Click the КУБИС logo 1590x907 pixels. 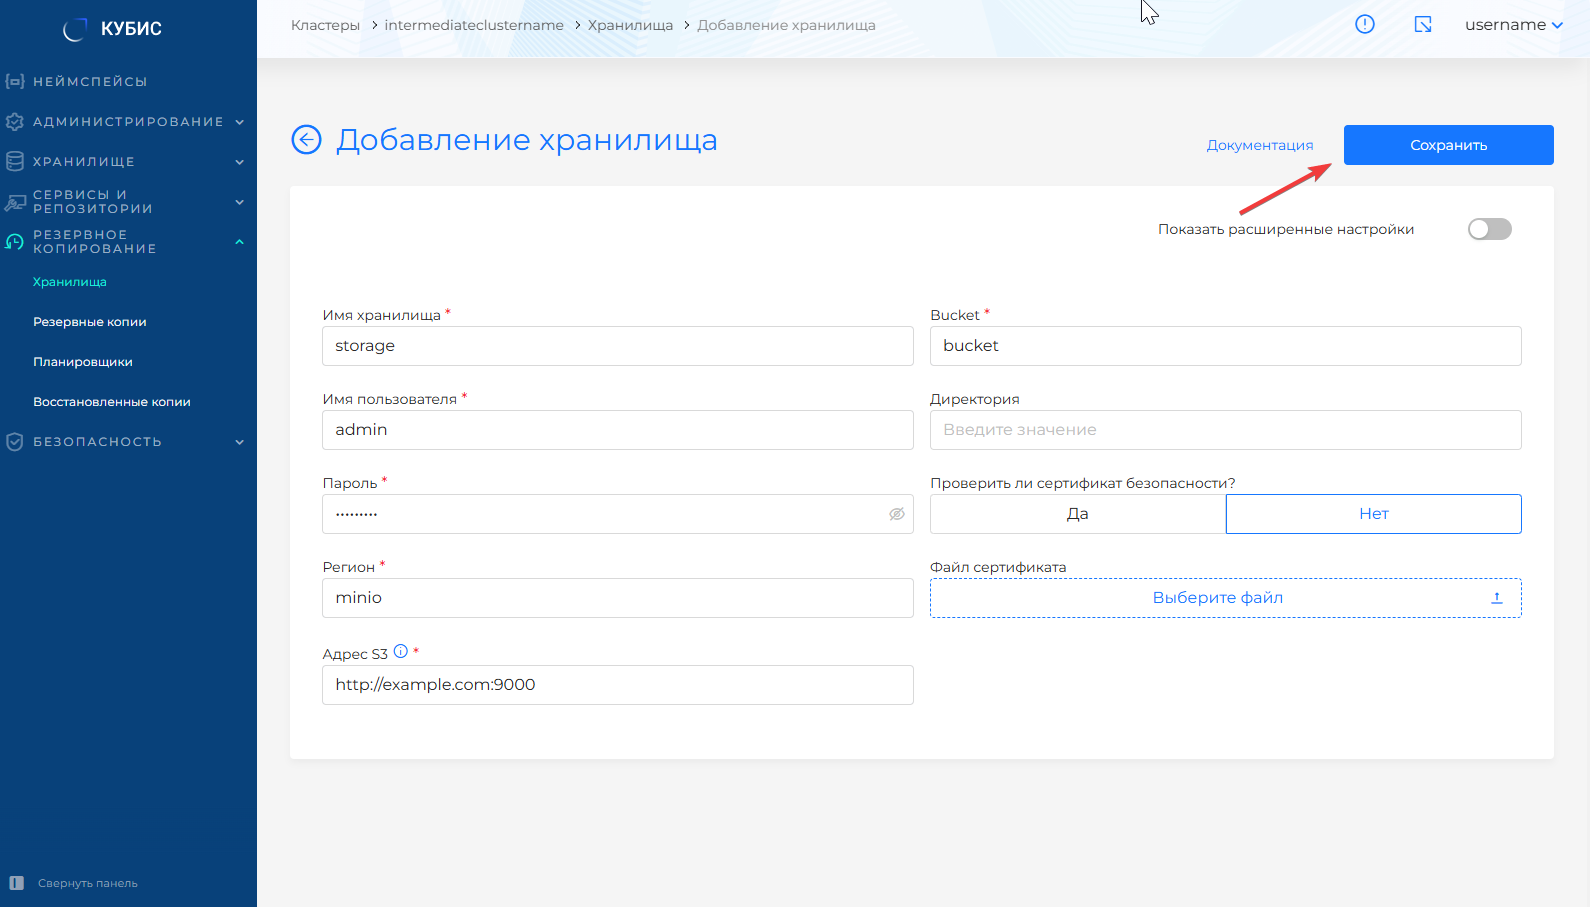pyautogui.click(x=112, y=29)
